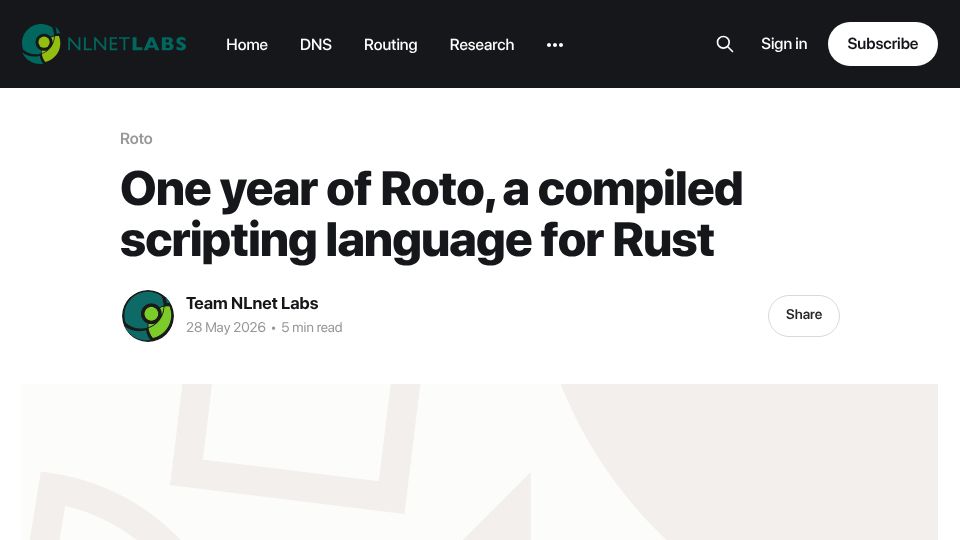This screenshot has width=960, height=540.
Task: Open the Team NLnet Labs author link
Action: pyautogui.click(x=252, y=303)
